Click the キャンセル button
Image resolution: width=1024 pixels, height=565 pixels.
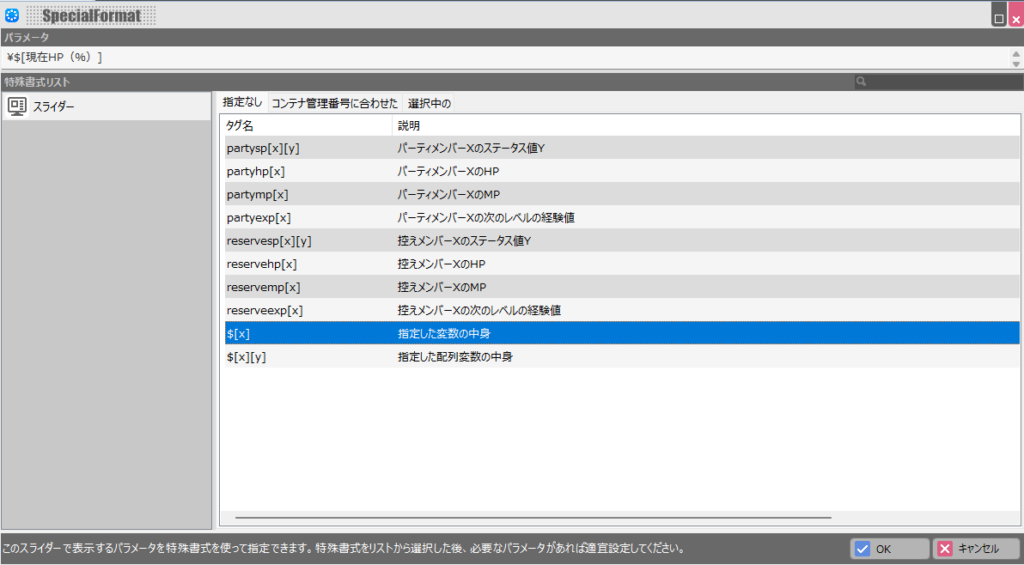[976, 549]
